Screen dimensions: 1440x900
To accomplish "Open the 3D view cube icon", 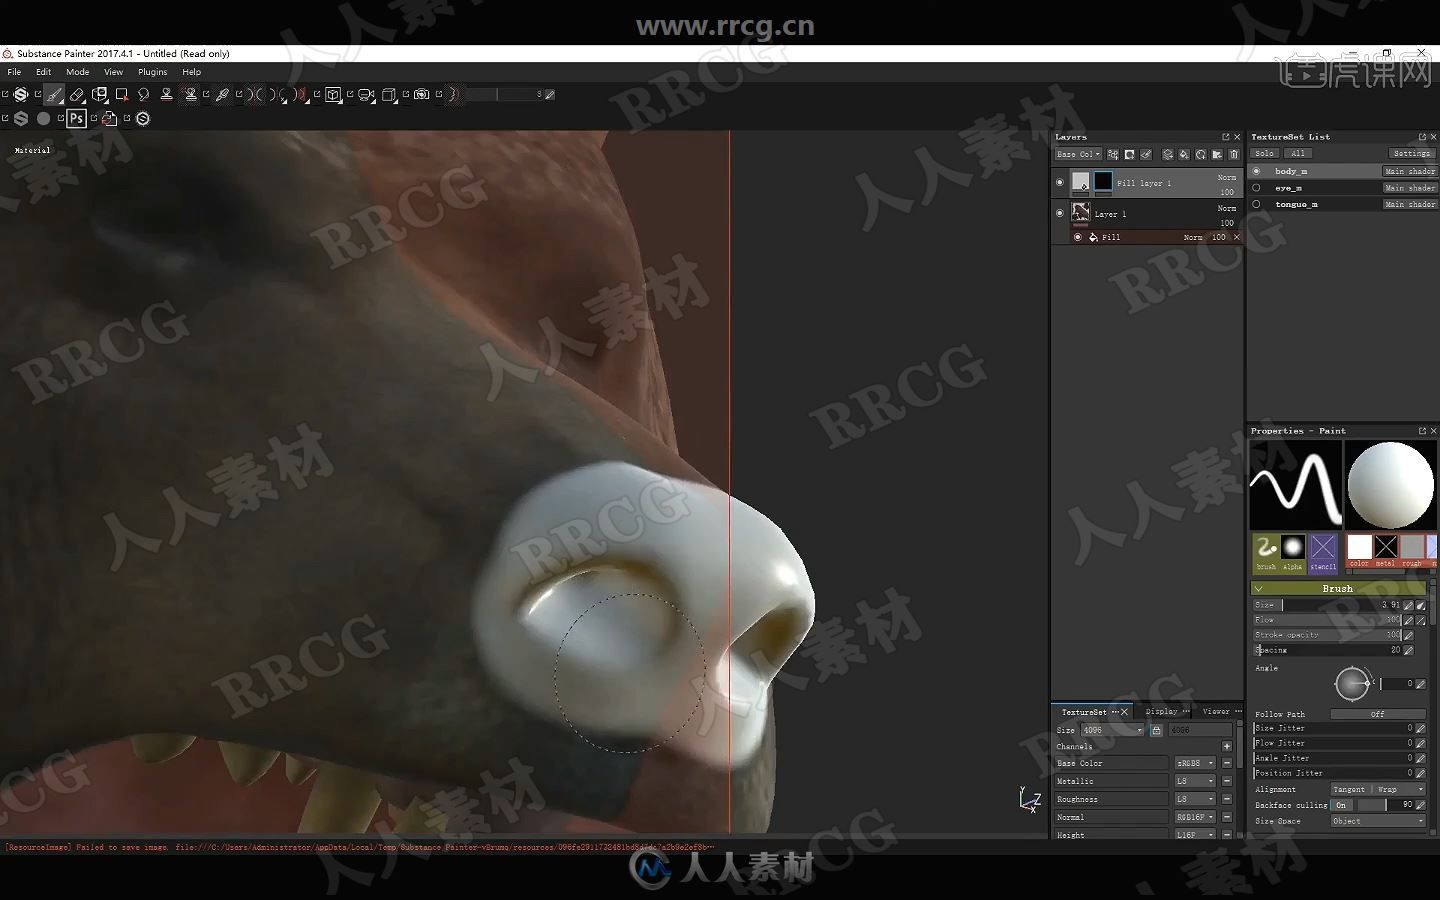I will coord(333,94).
